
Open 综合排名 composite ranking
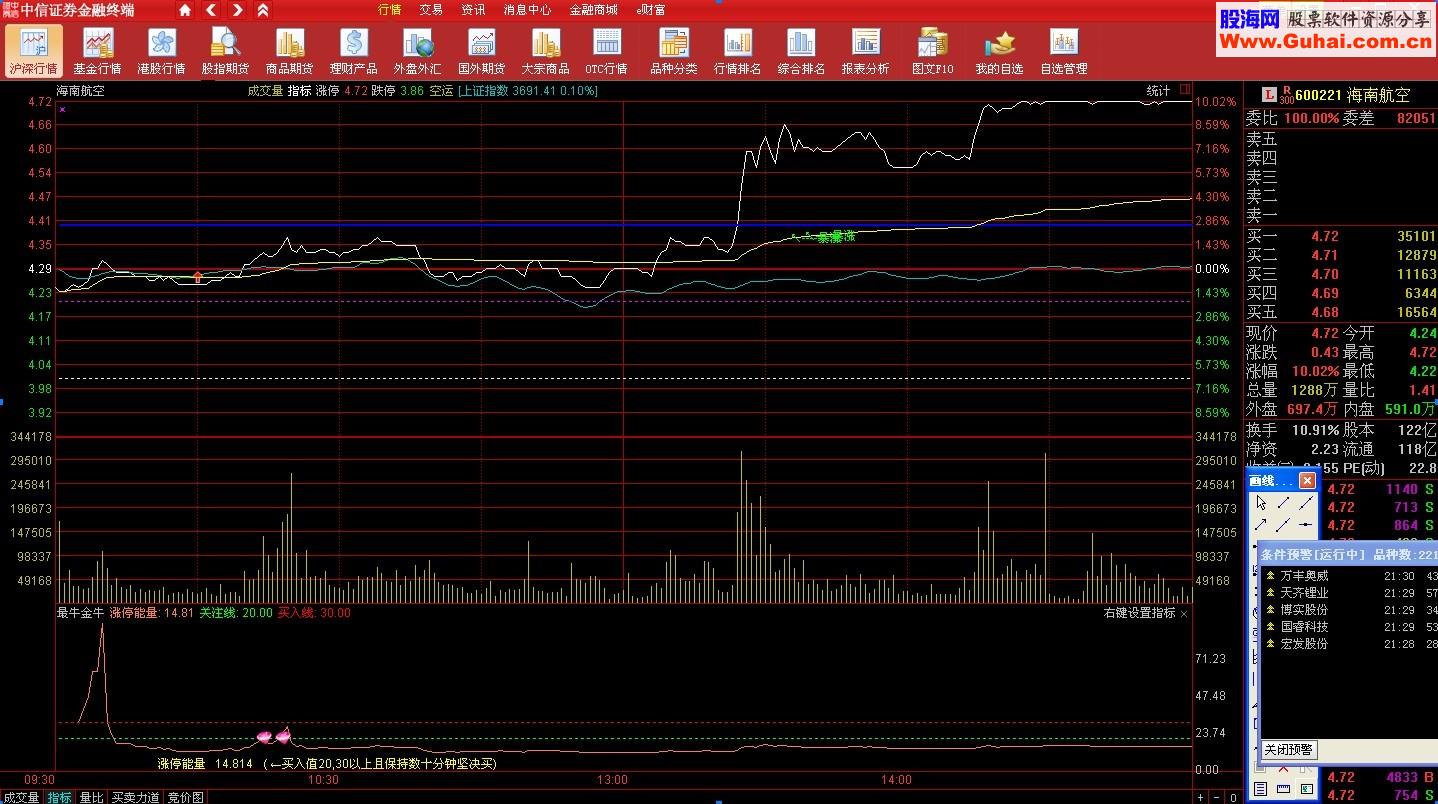(x=801, y=51)
